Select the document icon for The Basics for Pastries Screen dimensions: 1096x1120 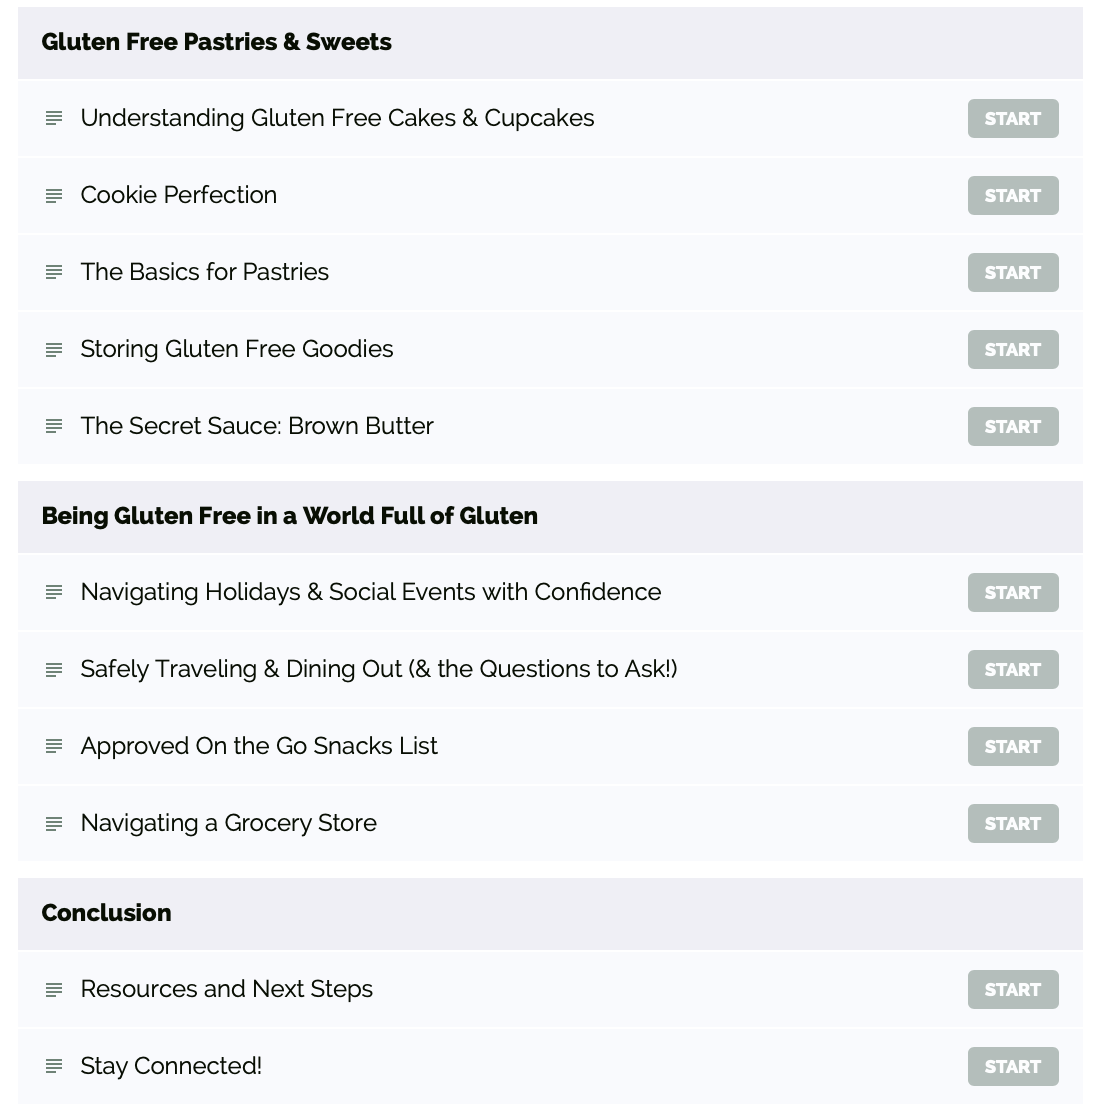coord(54,272)
